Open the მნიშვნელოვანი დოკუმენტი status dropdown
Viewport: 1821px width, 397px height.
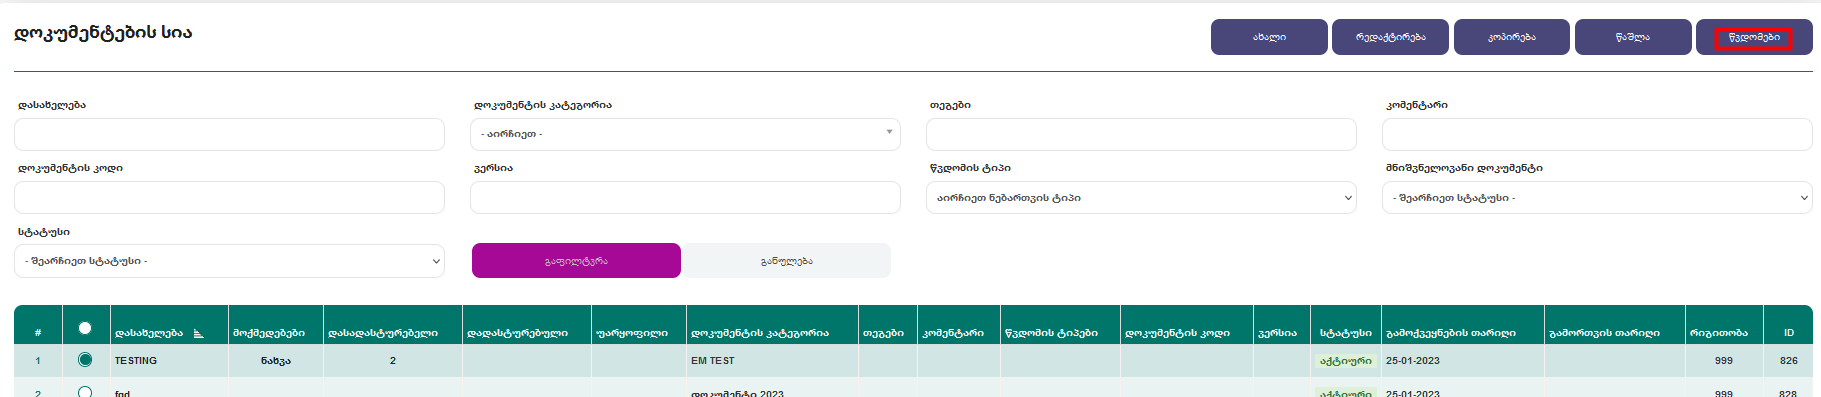tap(1597, 198)
